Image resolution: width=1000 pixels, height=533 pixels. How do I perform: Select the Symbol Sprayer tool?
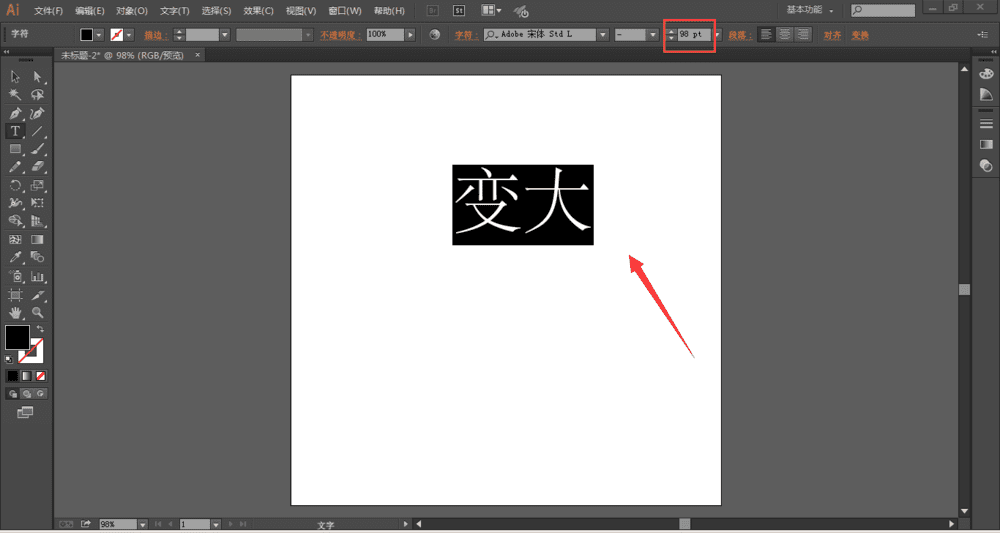click(x=15, y=277)
